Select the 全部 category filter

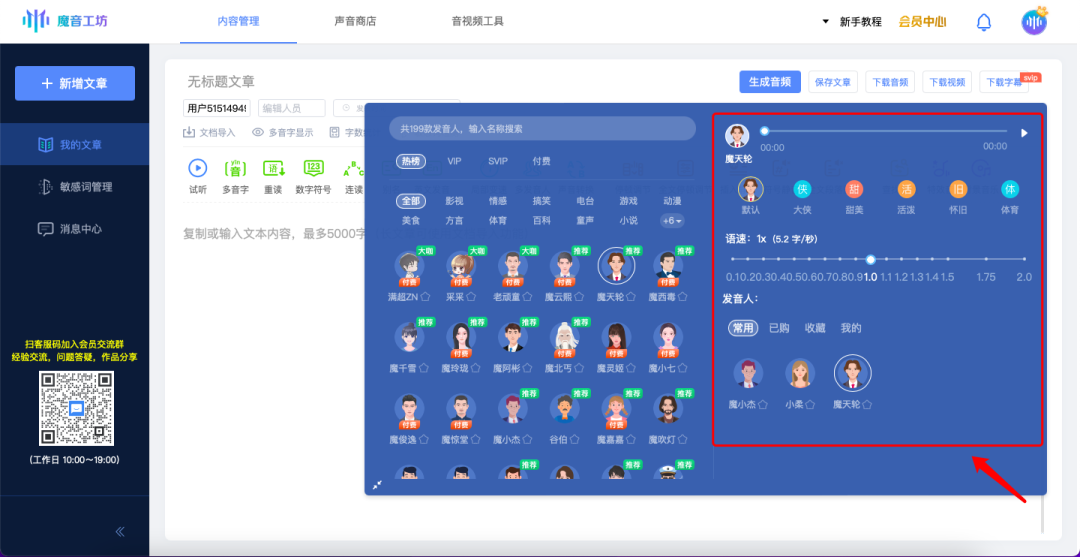[411, 201]
